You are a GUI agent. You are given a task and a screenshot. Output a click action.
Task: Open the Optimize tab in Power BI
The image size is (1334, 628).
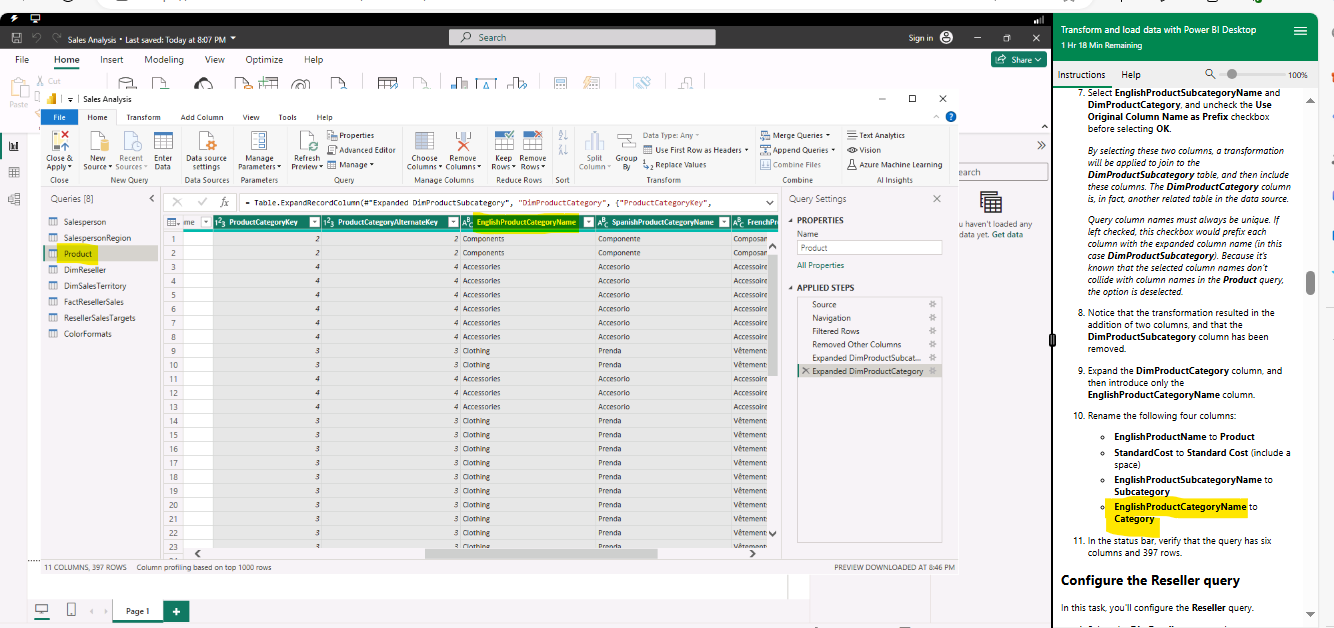coord(264,60)
